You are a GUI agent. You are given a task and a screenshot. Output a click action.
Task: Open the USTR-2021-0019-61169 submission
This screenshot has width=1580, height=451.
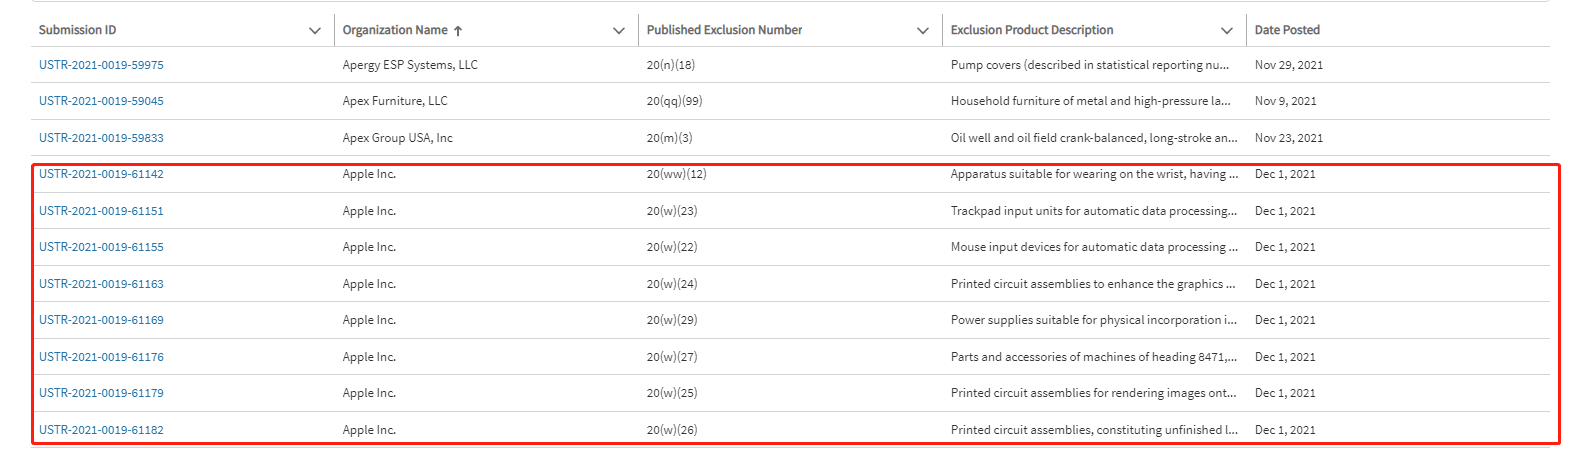[101, 320]
